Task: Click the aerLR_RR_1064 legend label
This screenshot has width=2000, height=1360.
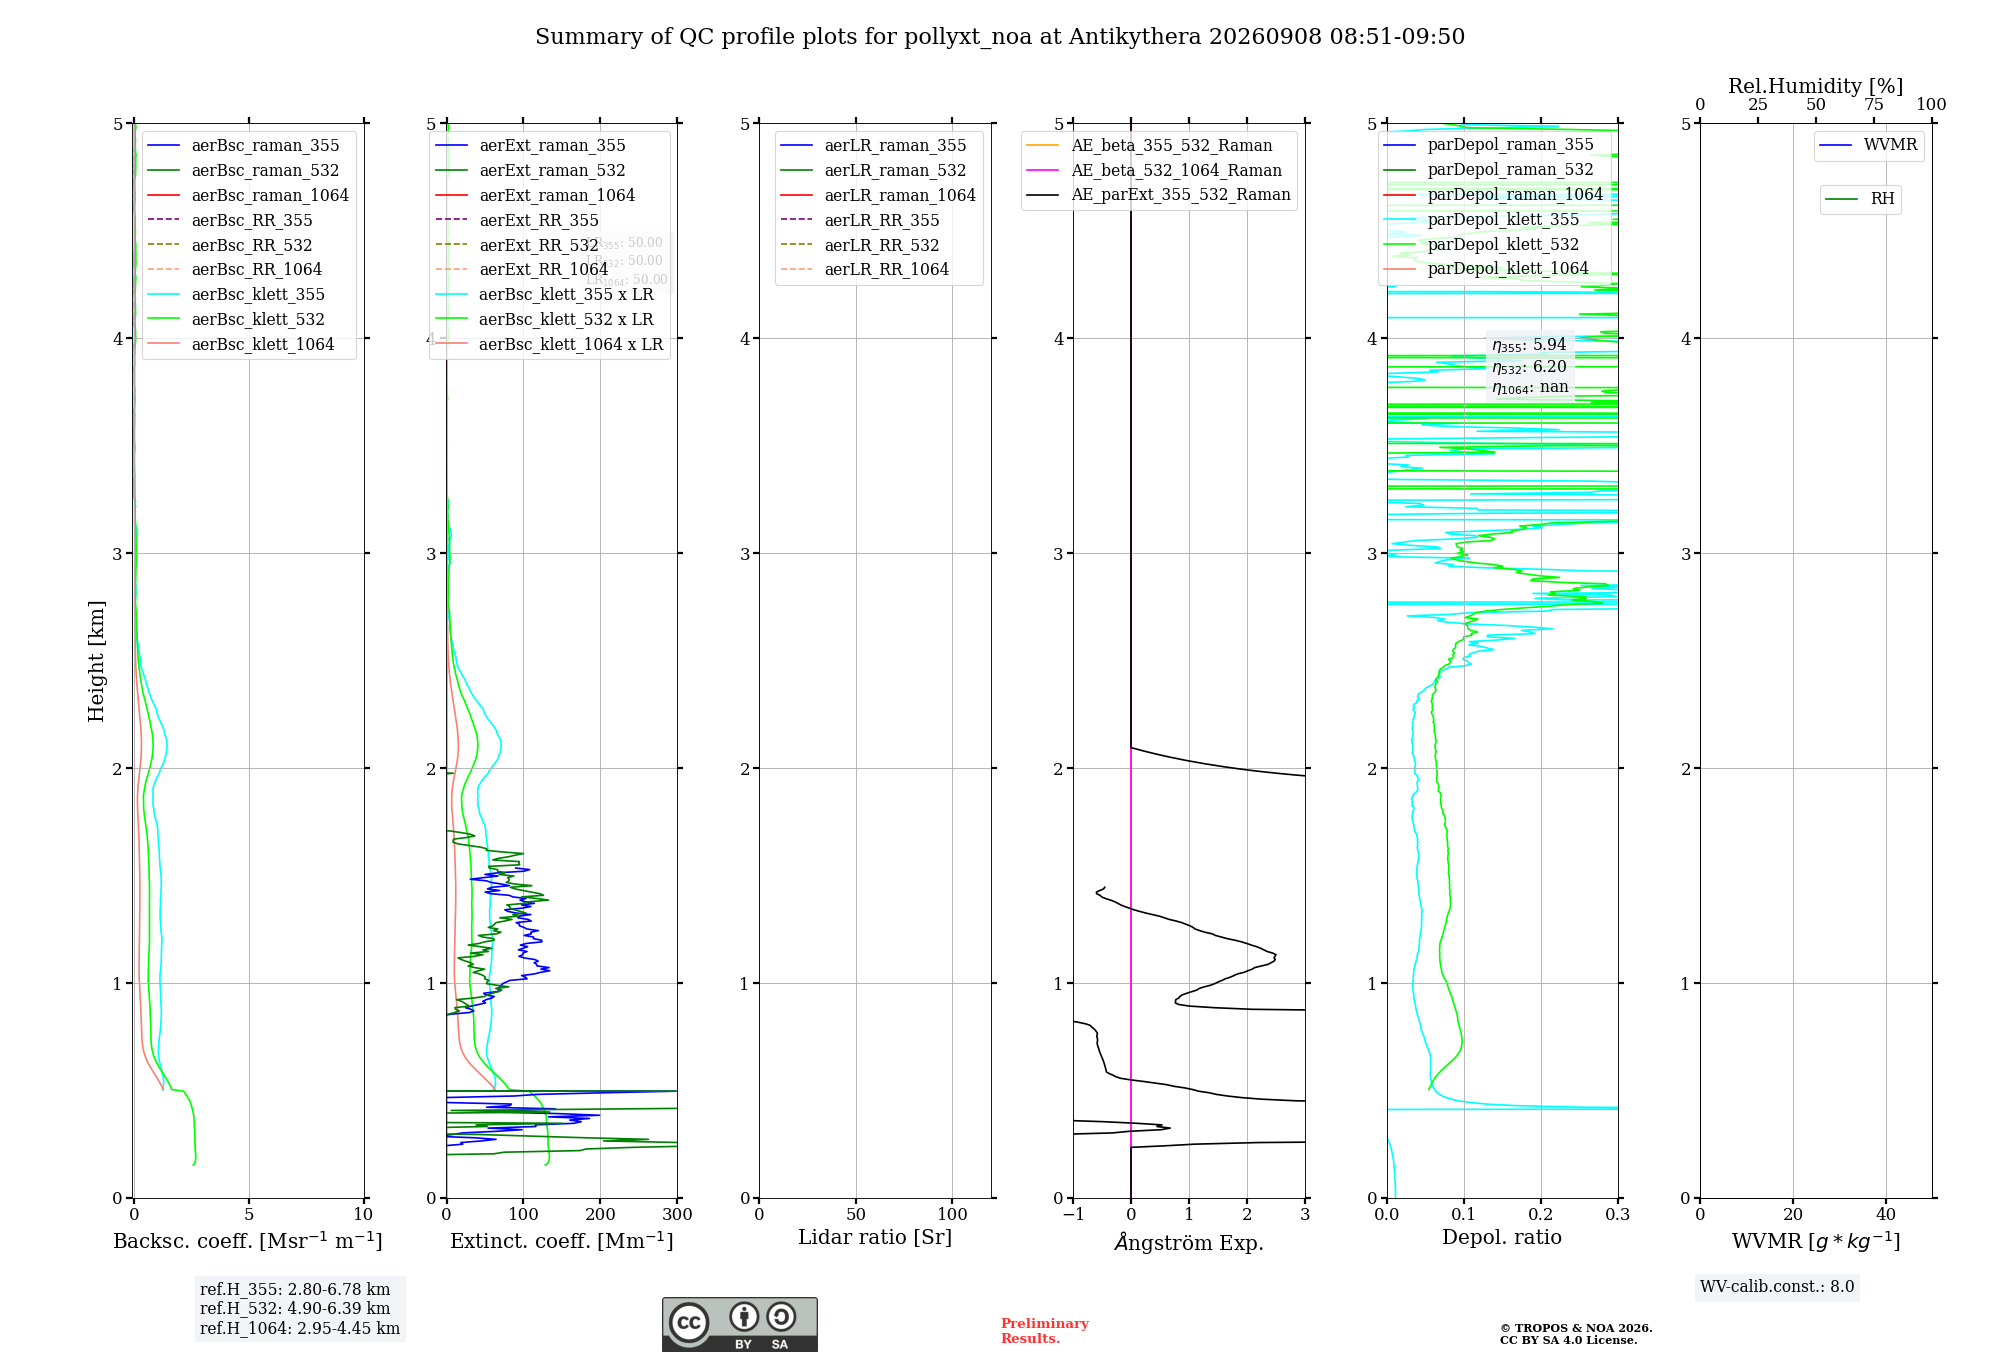Action: point(887,270)
